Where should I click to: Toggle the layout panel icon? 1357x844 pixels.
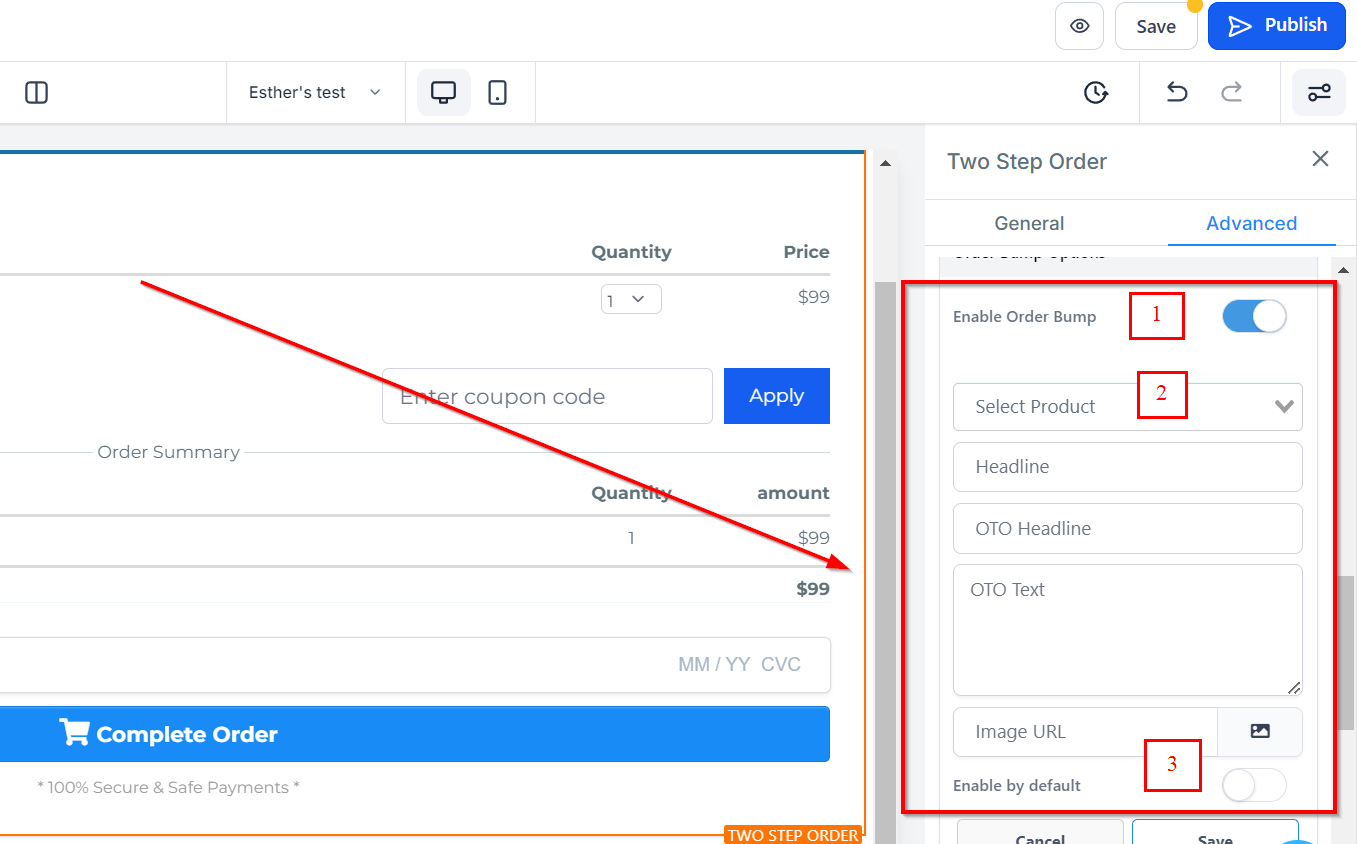[x=36, y=92]
